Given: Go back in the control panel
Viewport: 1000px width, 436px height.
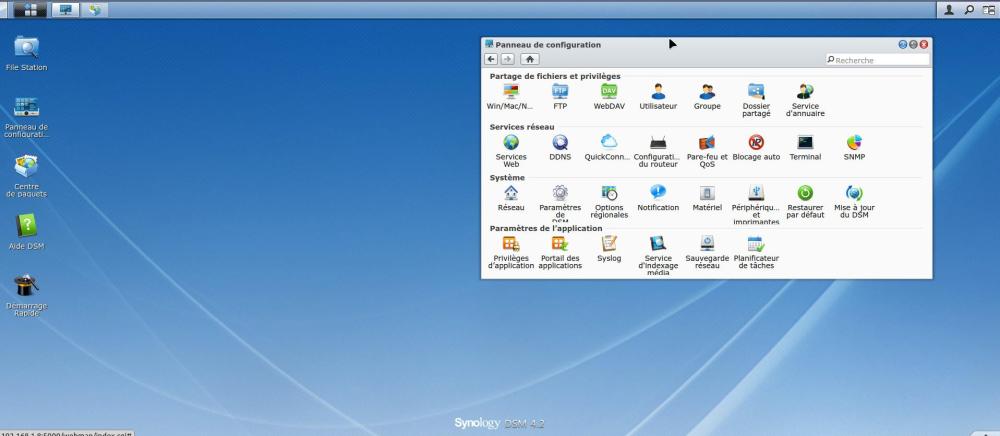Looking at the screenshot, I should pyautogui.click(x=491, y=59).
